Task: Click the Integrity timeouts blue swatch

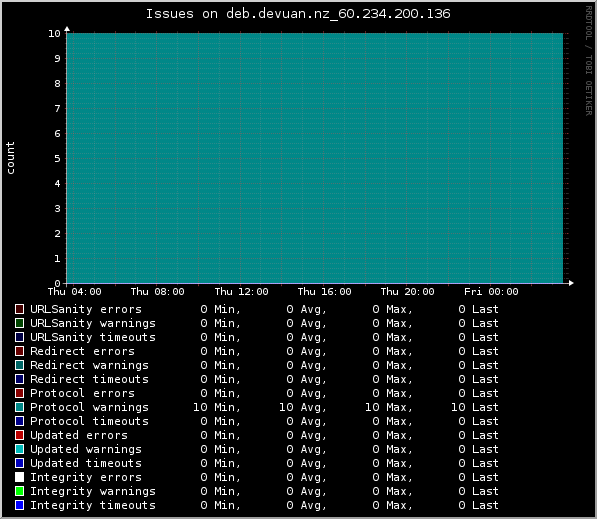Action: [19, 505]
